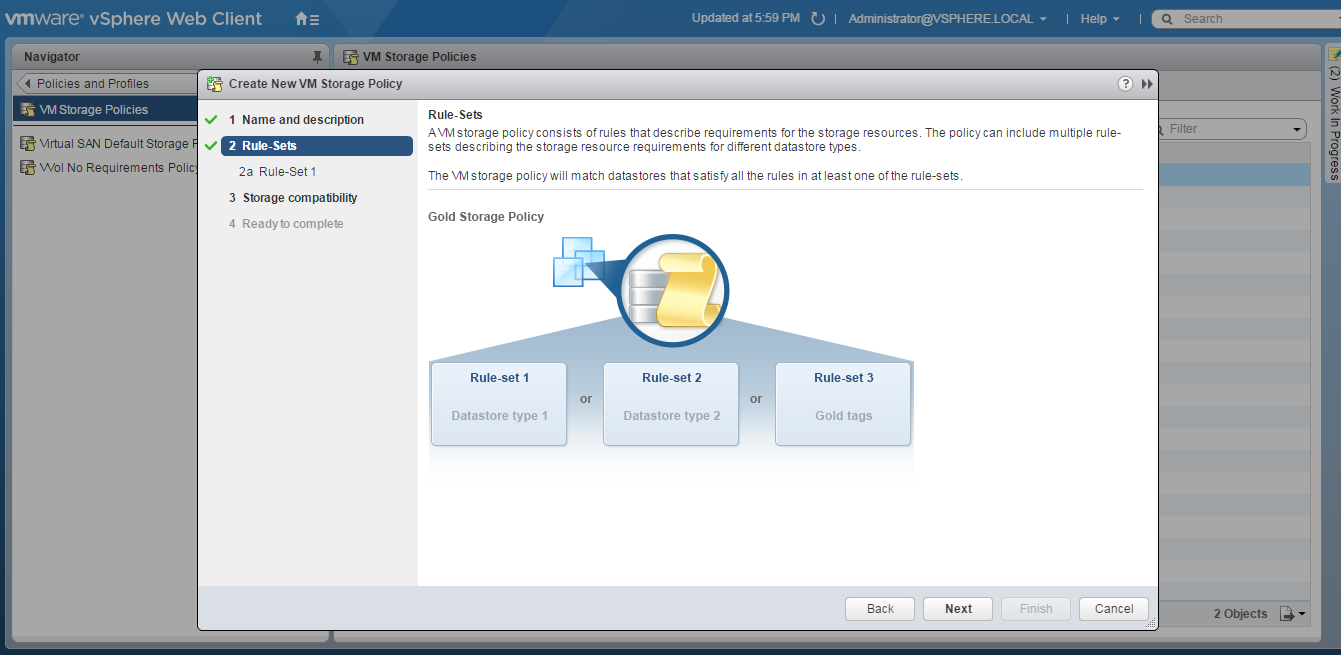Click Next to continue the wizard

[x=958, y=609]
